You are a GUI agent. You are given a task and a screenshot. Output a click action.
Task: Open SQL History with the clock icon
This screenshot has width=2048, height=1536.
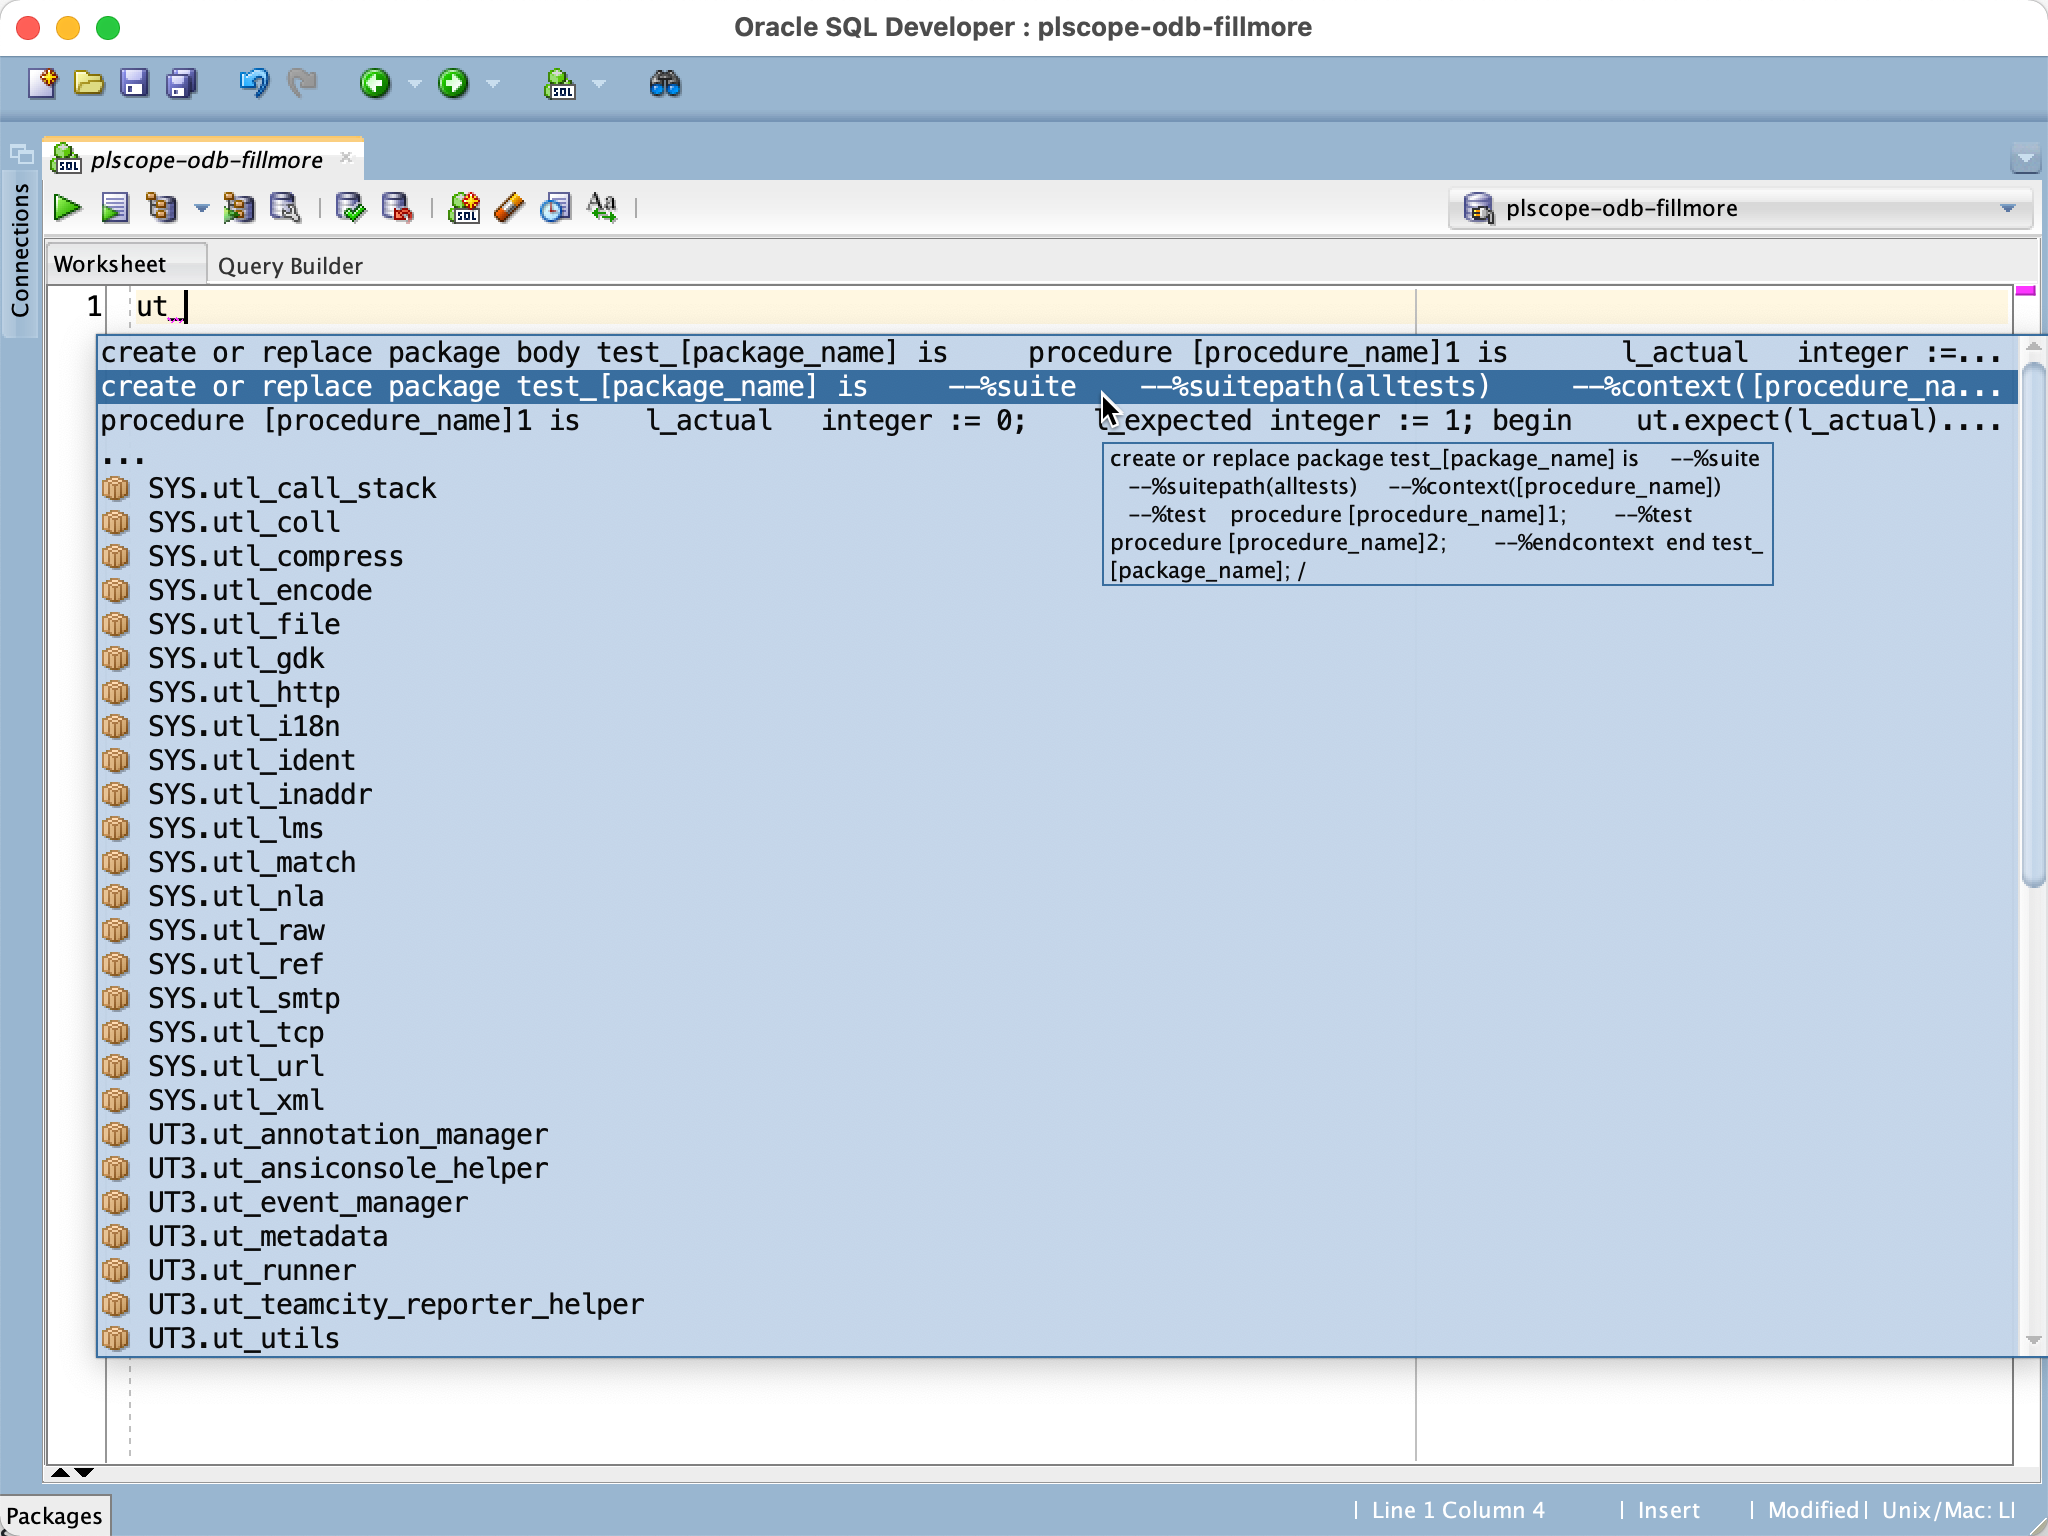[x=556, y=207]
